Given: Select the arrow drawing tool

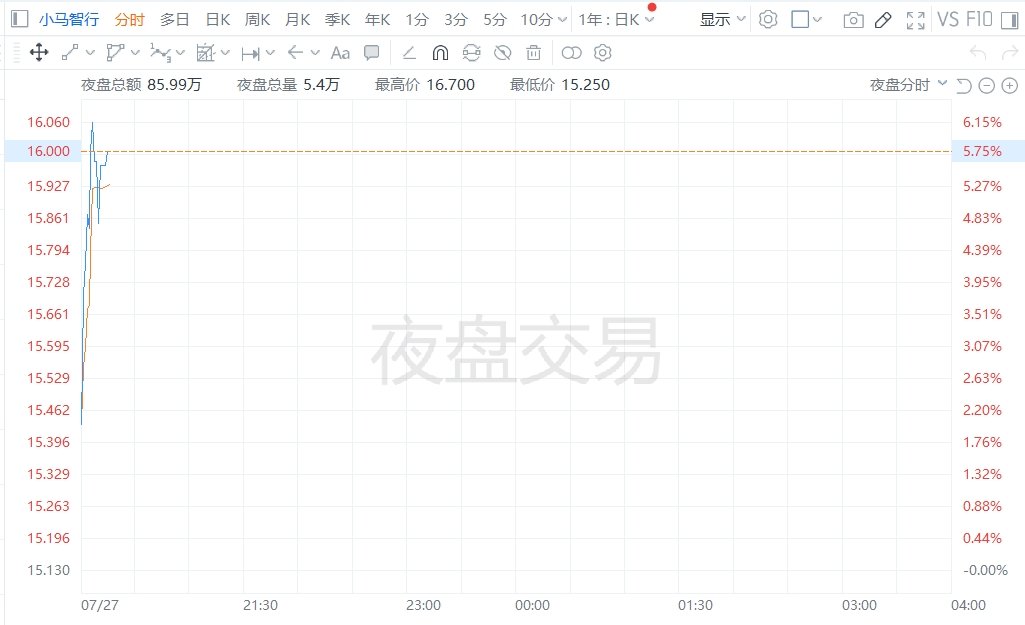Looking at the screenshot, I should tap(295, 53).
